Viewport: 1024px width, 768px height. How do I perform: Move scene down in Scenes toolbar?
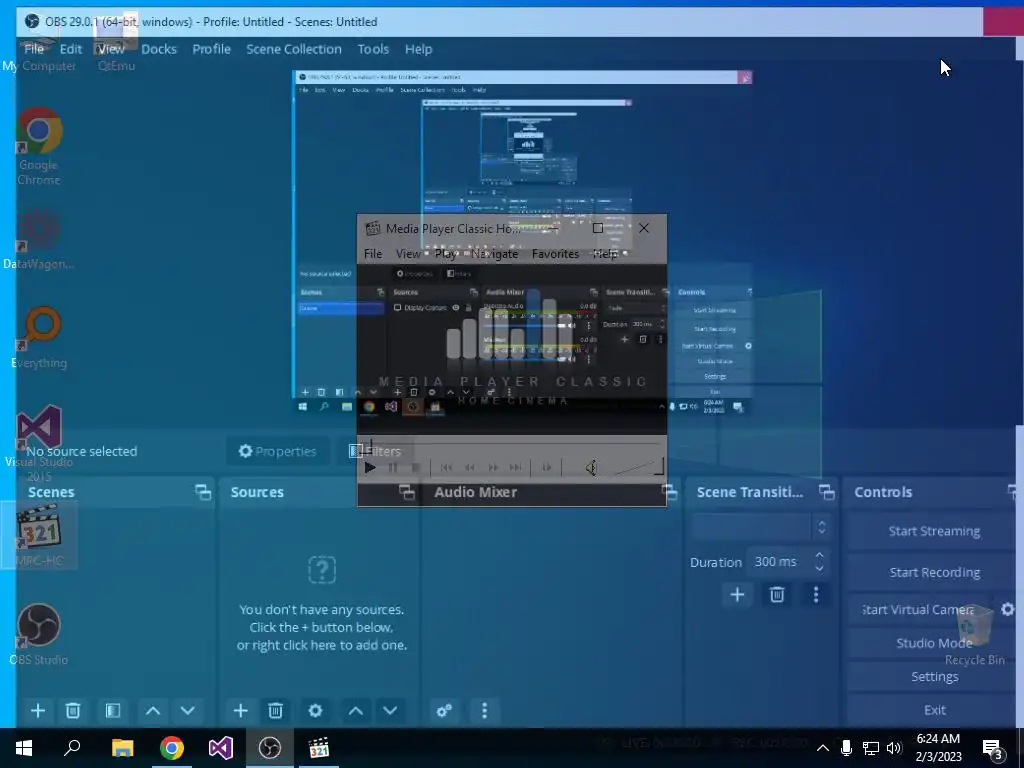pyautogui.click(x=187, y=711)
